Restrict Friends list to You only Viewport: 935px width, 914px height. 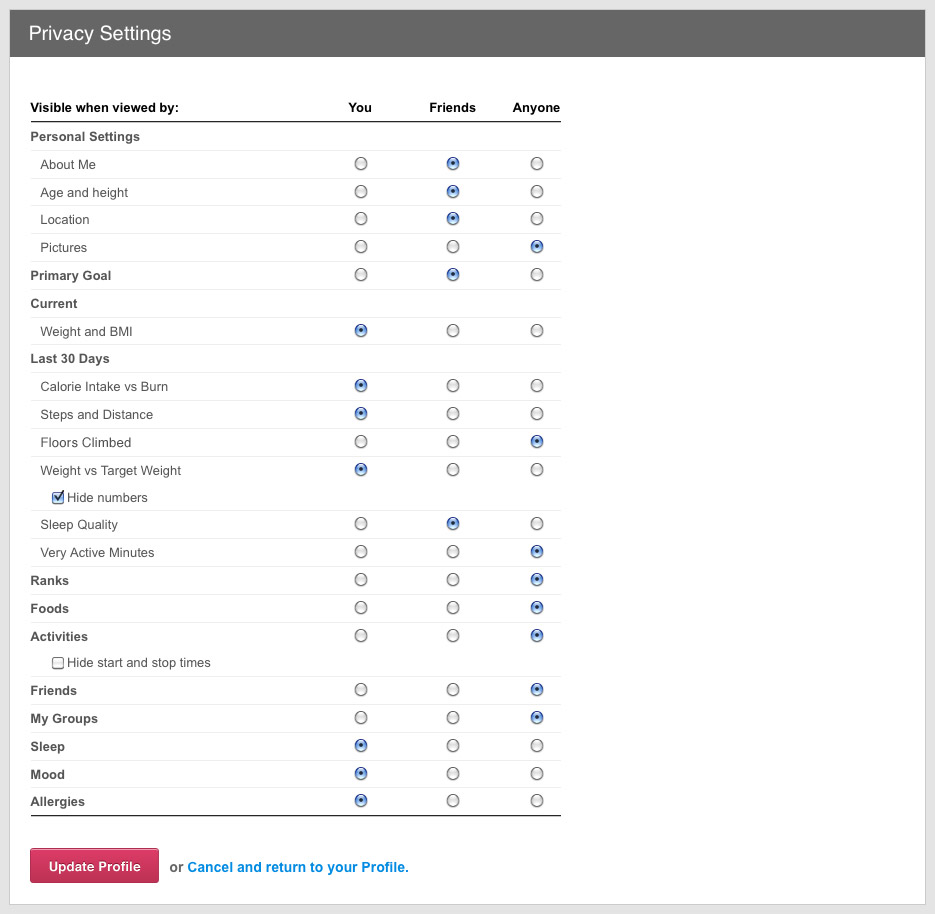pyautogui.click(x=361, y=690)
